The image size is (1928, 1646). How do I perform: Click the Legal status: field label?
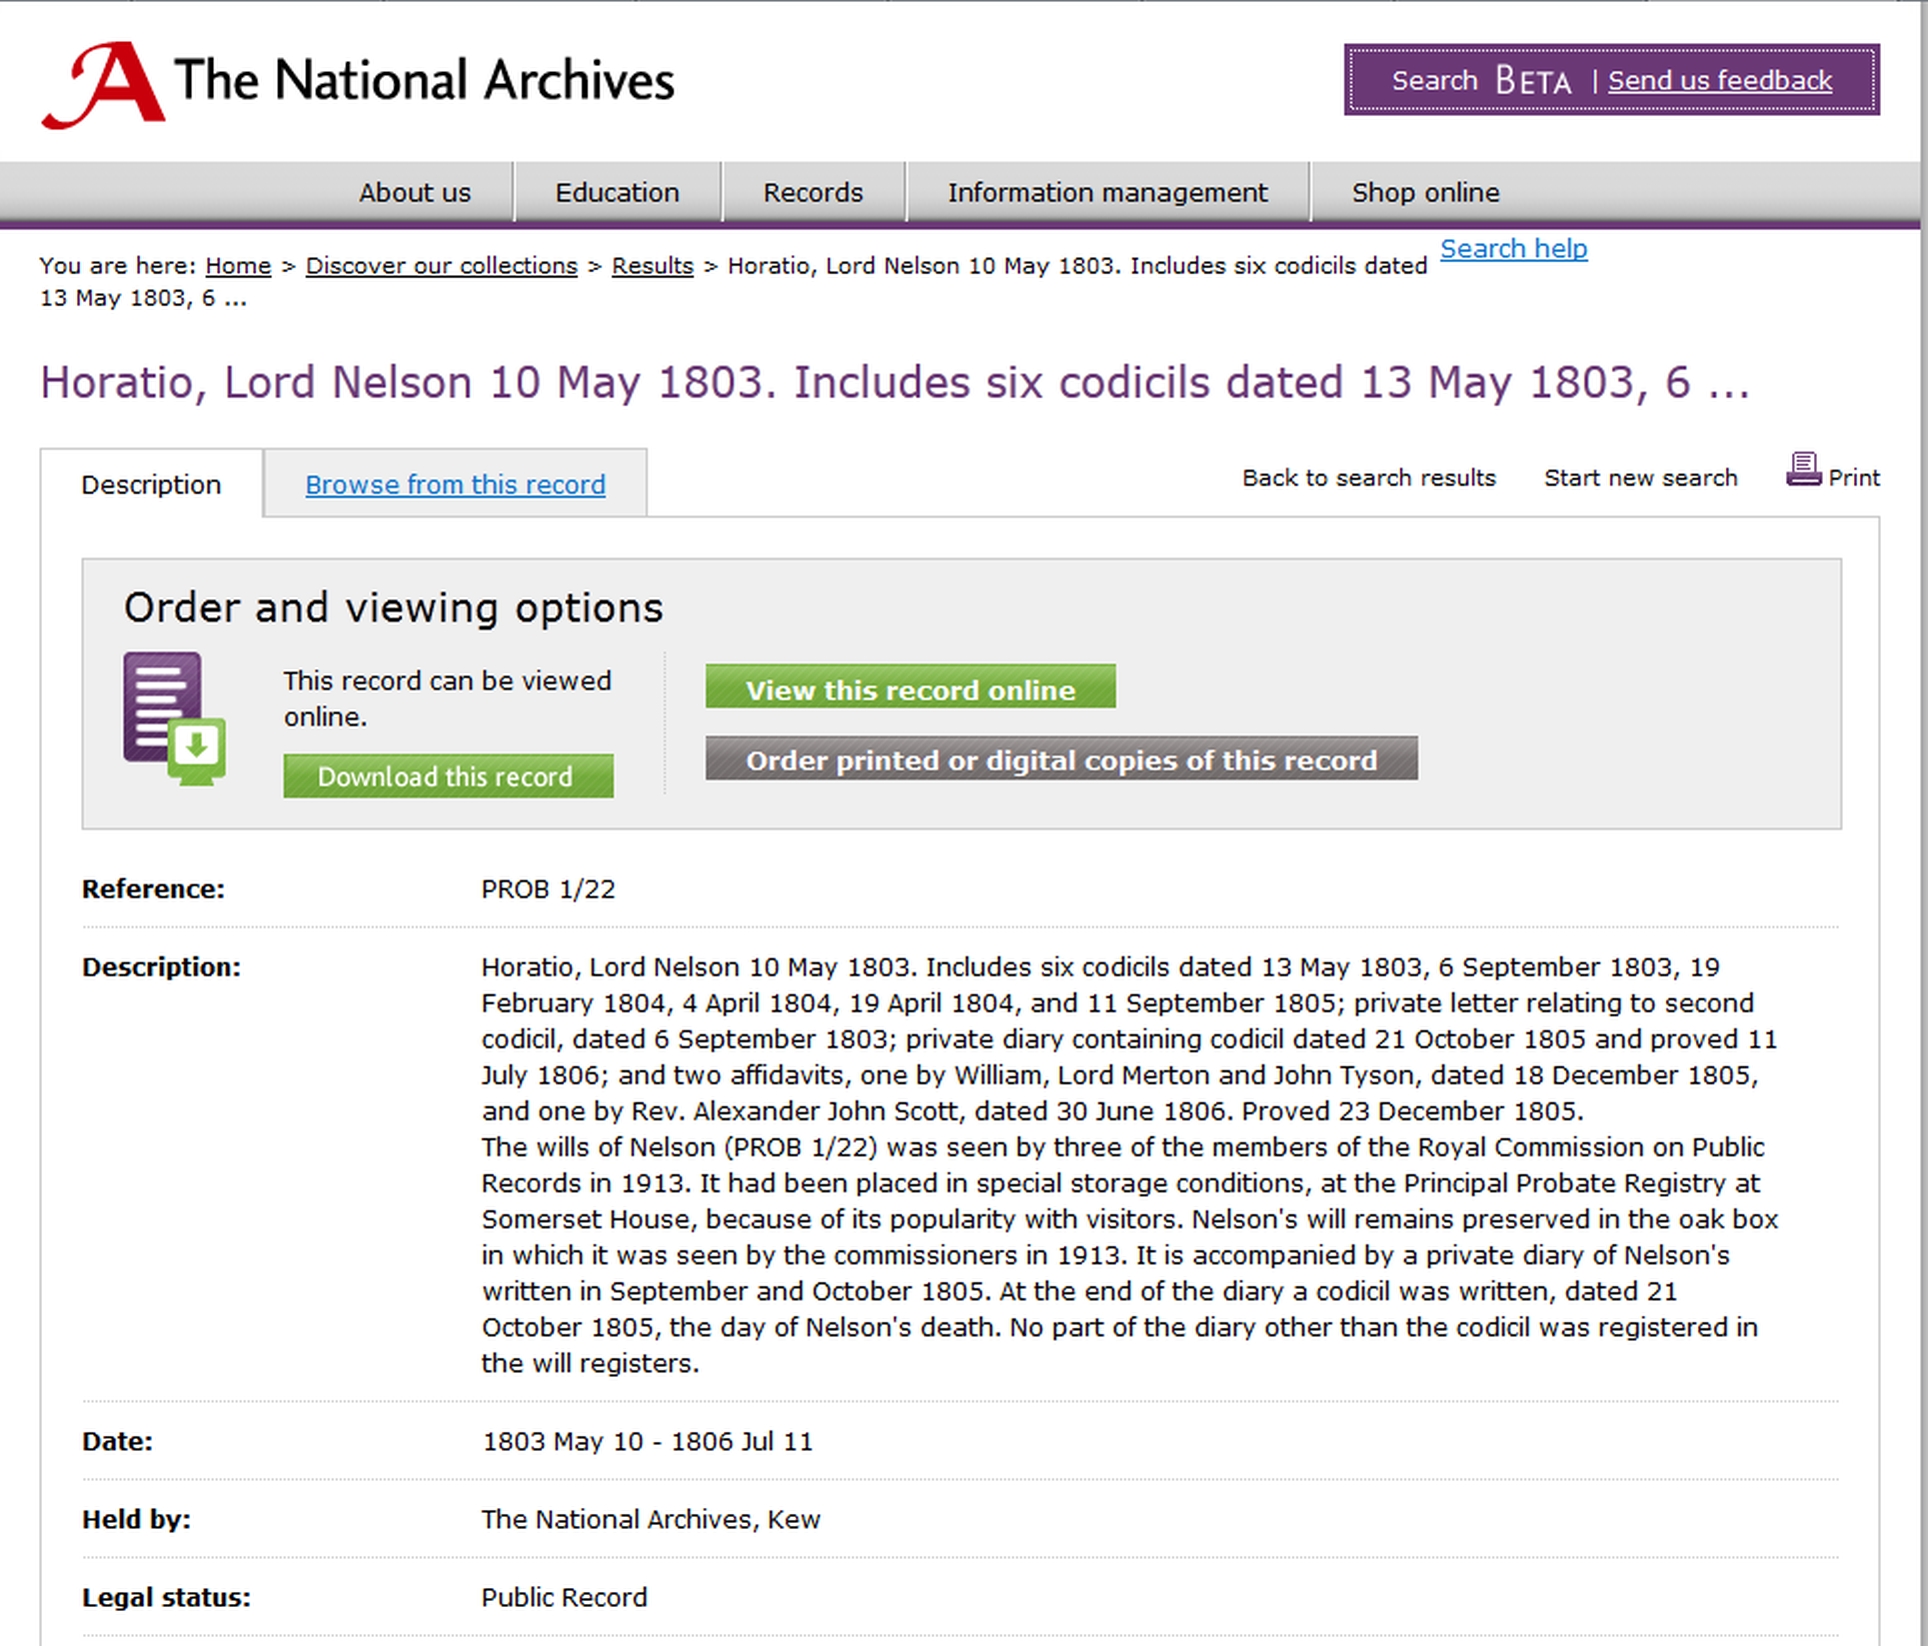pyautogui.click(x=166, y=1597)
